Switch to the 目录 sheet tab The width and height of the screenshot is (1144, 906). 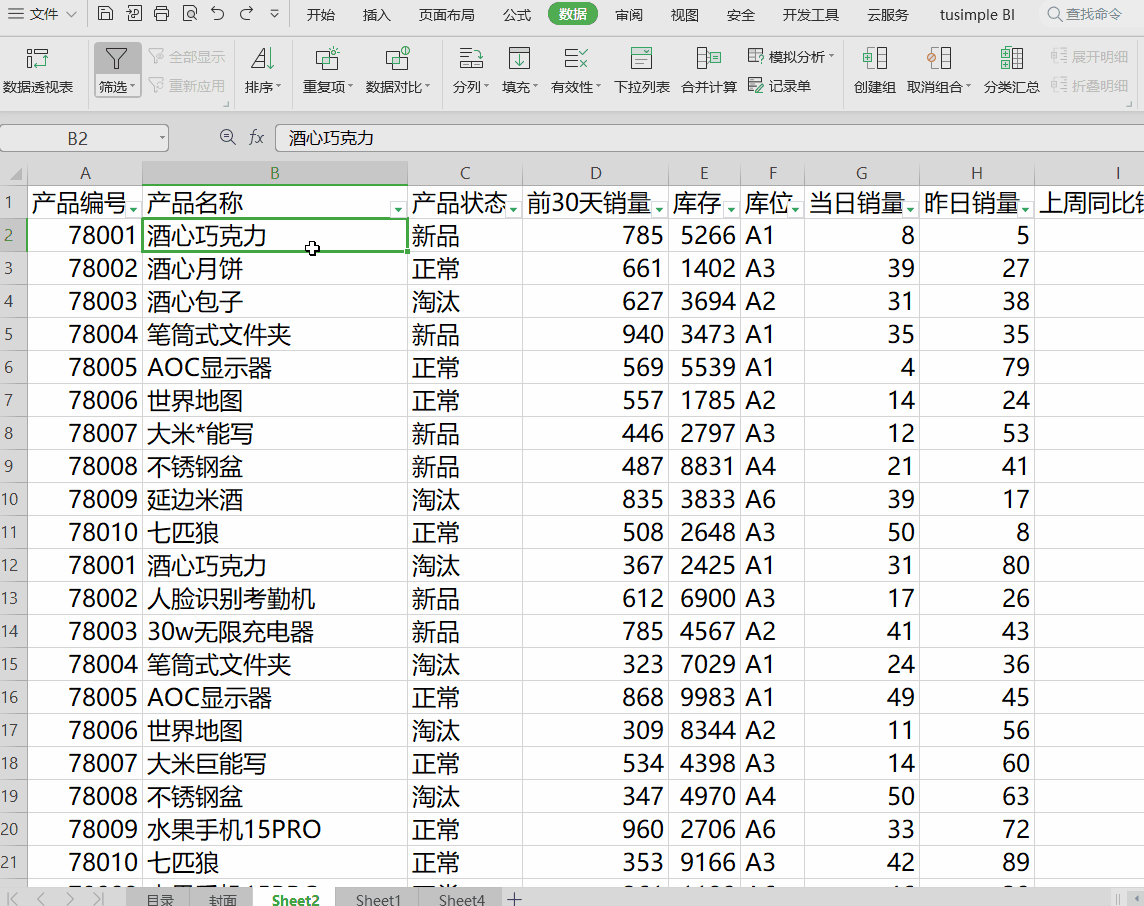[160, 899]
